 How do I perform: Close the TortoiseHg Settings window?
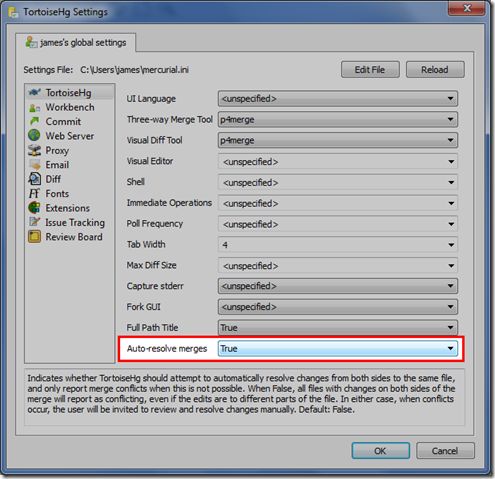tap(466, 8)
